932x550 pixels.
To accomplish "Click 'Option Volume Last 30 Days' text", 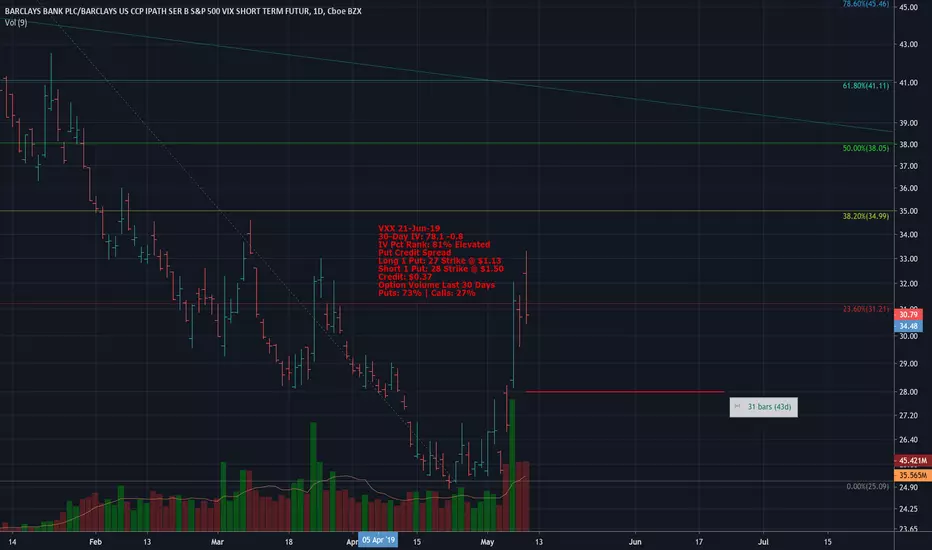I will coord(436,285).
